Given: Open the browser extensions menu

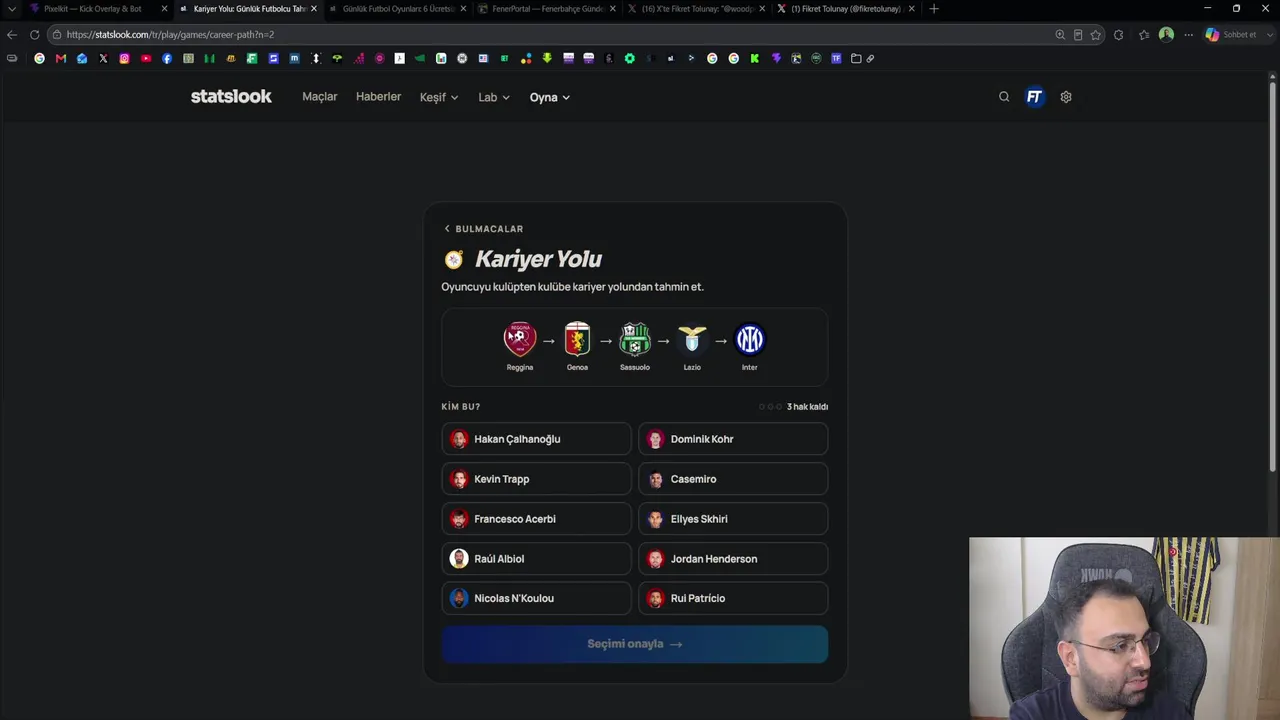Looking at the screenshot, I should pyautogui.click(x=1119, y=34).
